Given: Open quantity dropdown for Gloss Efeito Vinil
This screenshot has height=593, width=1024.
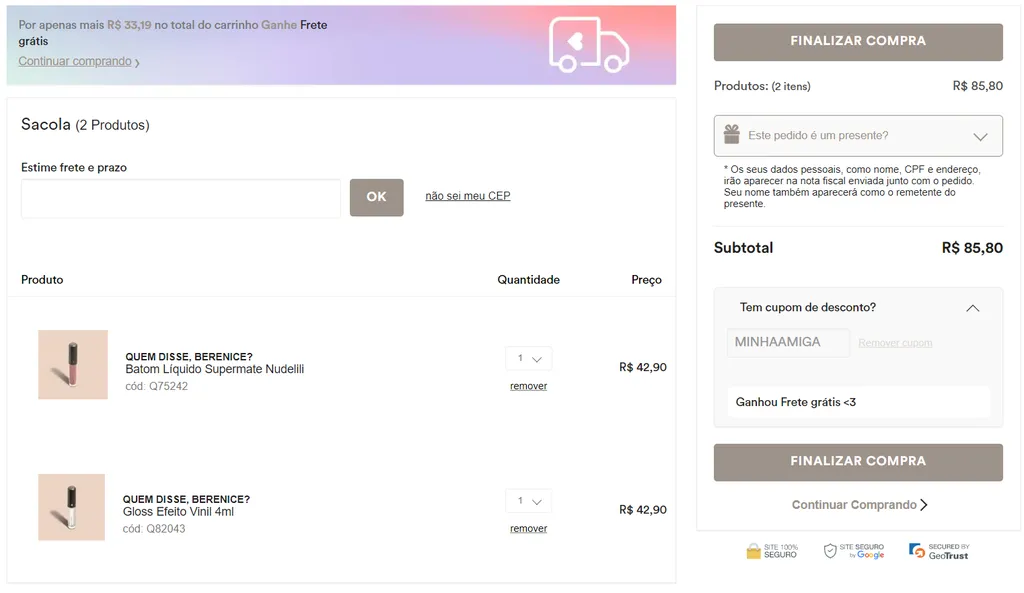Looking at the screenshot, I should point(529,501).
